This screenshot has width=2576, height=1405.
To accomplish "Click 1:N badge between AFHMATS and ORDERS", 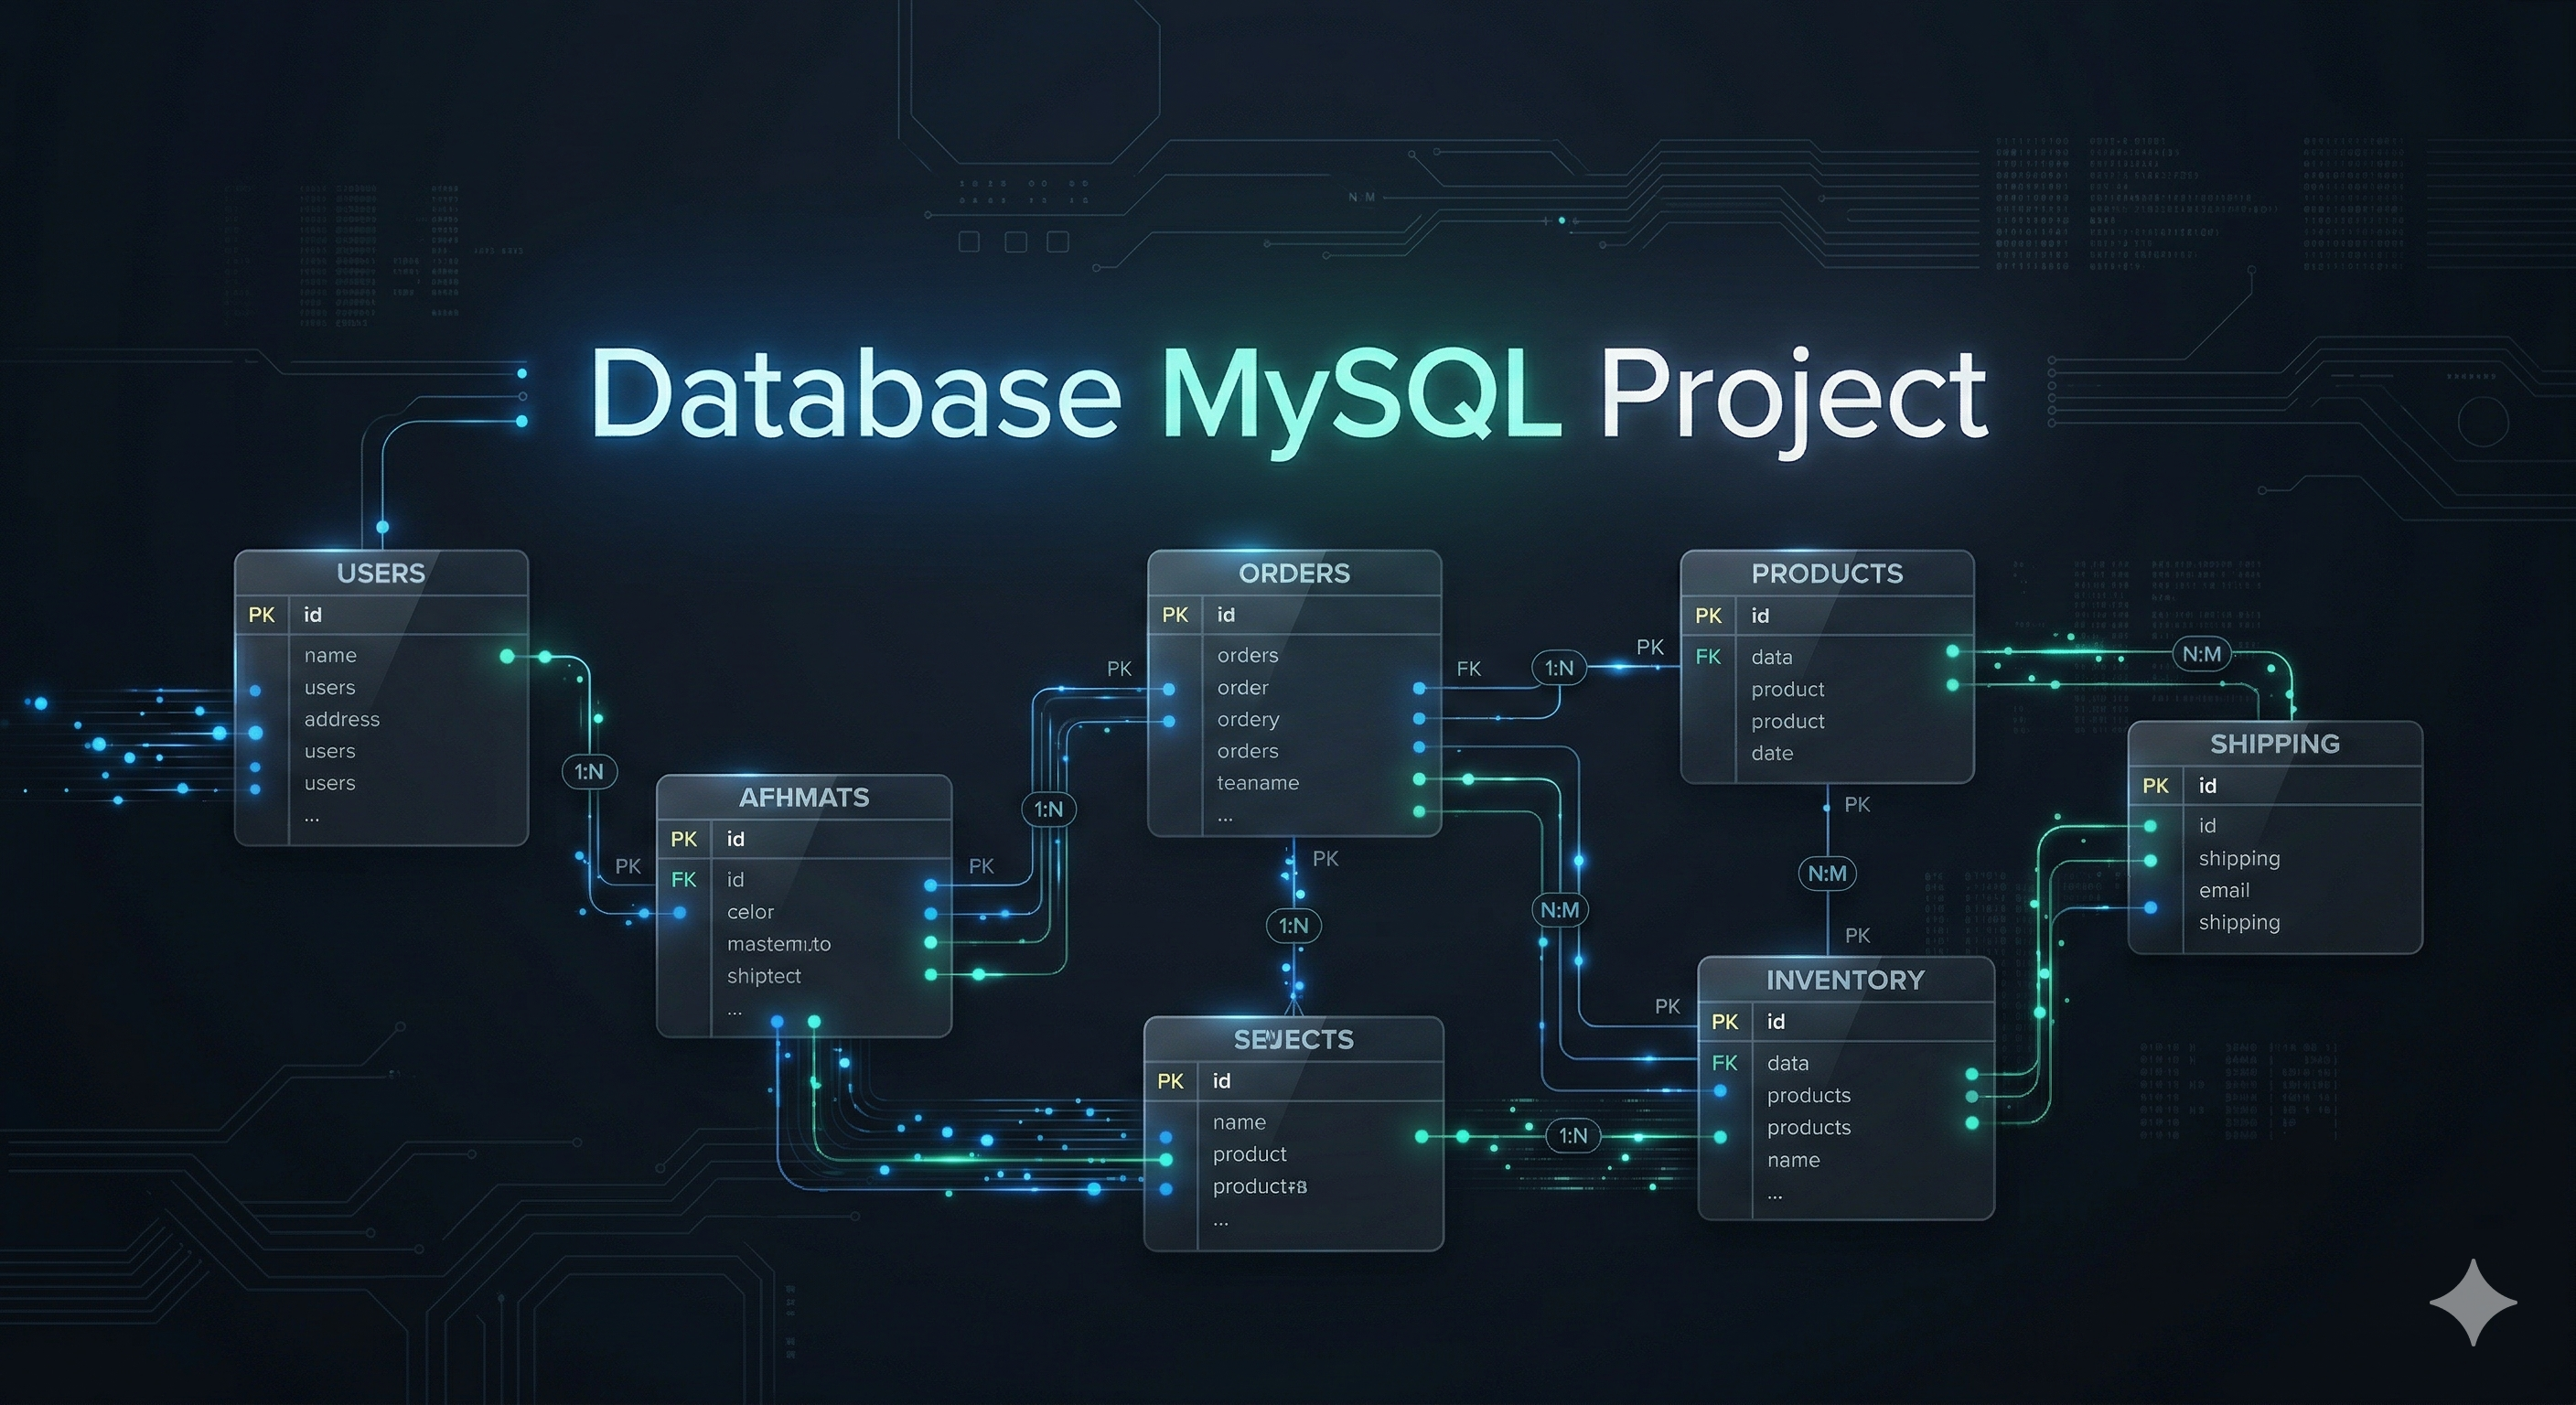I will coord(1048,809).
